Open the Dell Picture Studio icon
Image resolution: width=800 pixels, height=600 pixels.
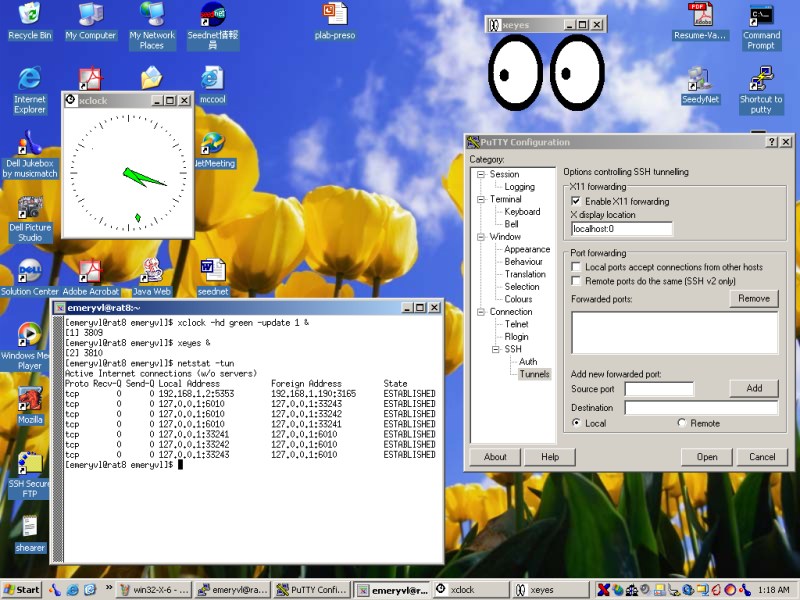click(29, 208)
